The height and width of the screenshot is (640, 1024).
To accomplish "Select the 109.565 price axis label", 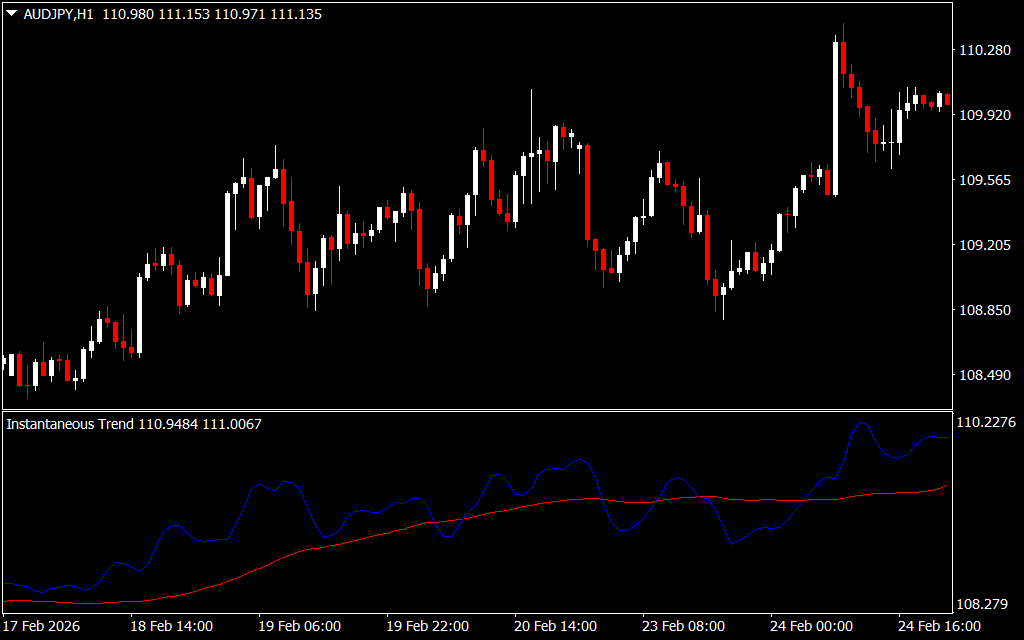I will tap(985, 180).
